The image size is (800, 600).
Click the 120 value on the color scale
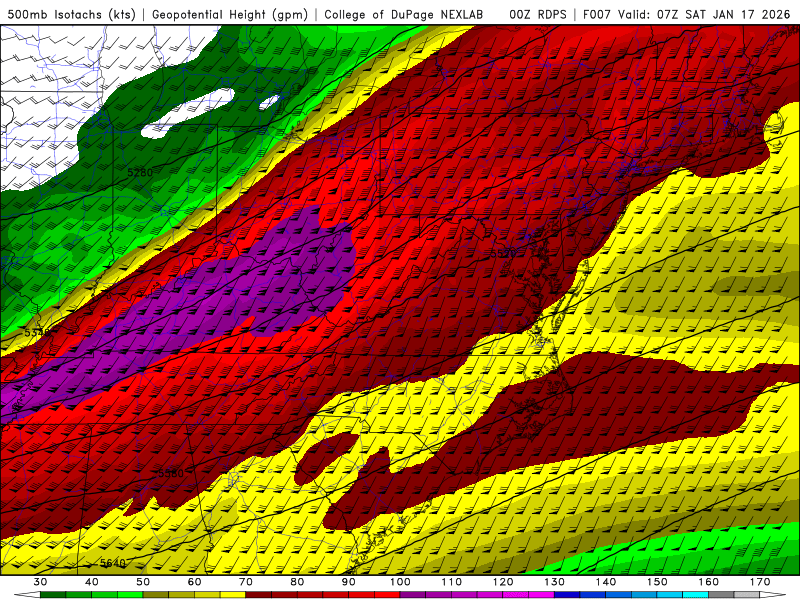(503, 582)
